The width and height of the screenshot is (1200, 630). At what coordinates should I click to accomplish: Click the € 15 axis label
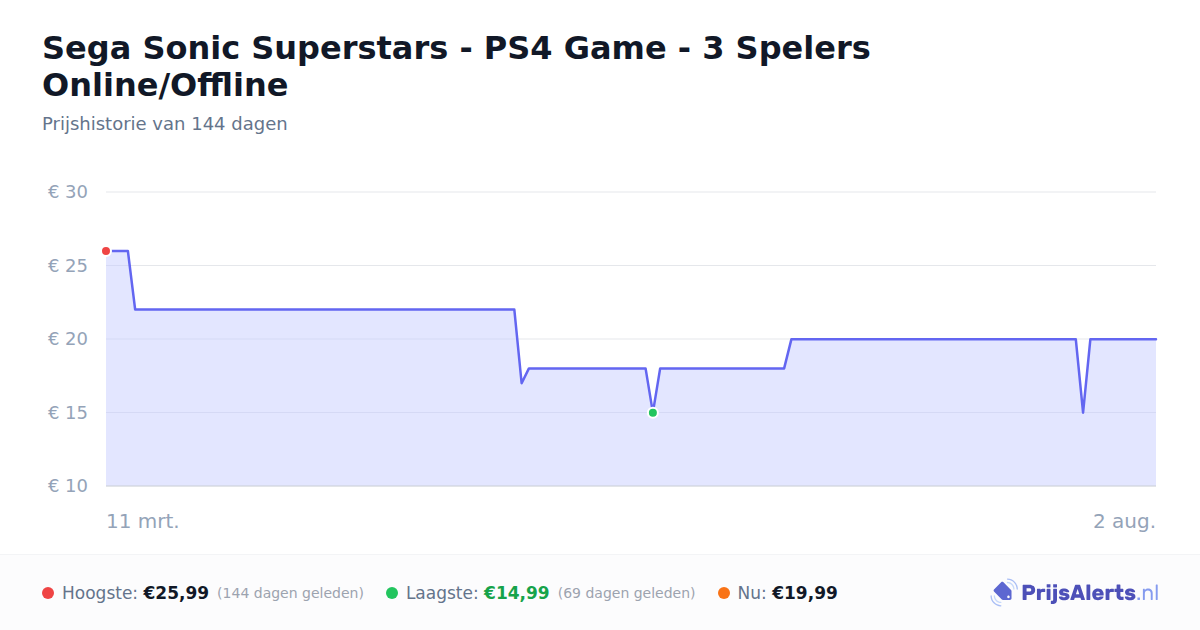click(68, 413)
